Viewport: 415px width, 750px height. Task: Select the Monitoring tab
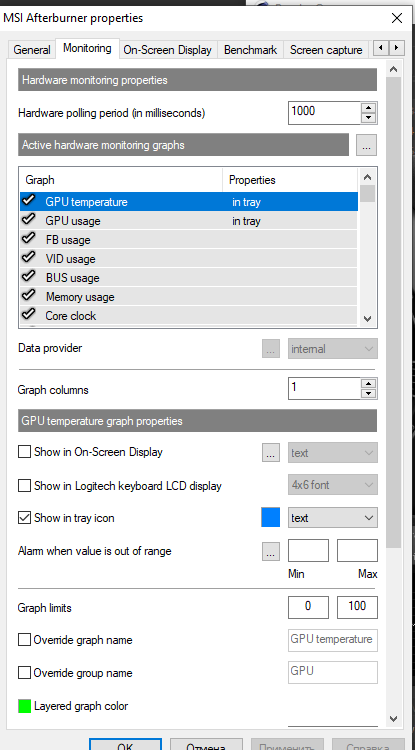click(87, 48)
